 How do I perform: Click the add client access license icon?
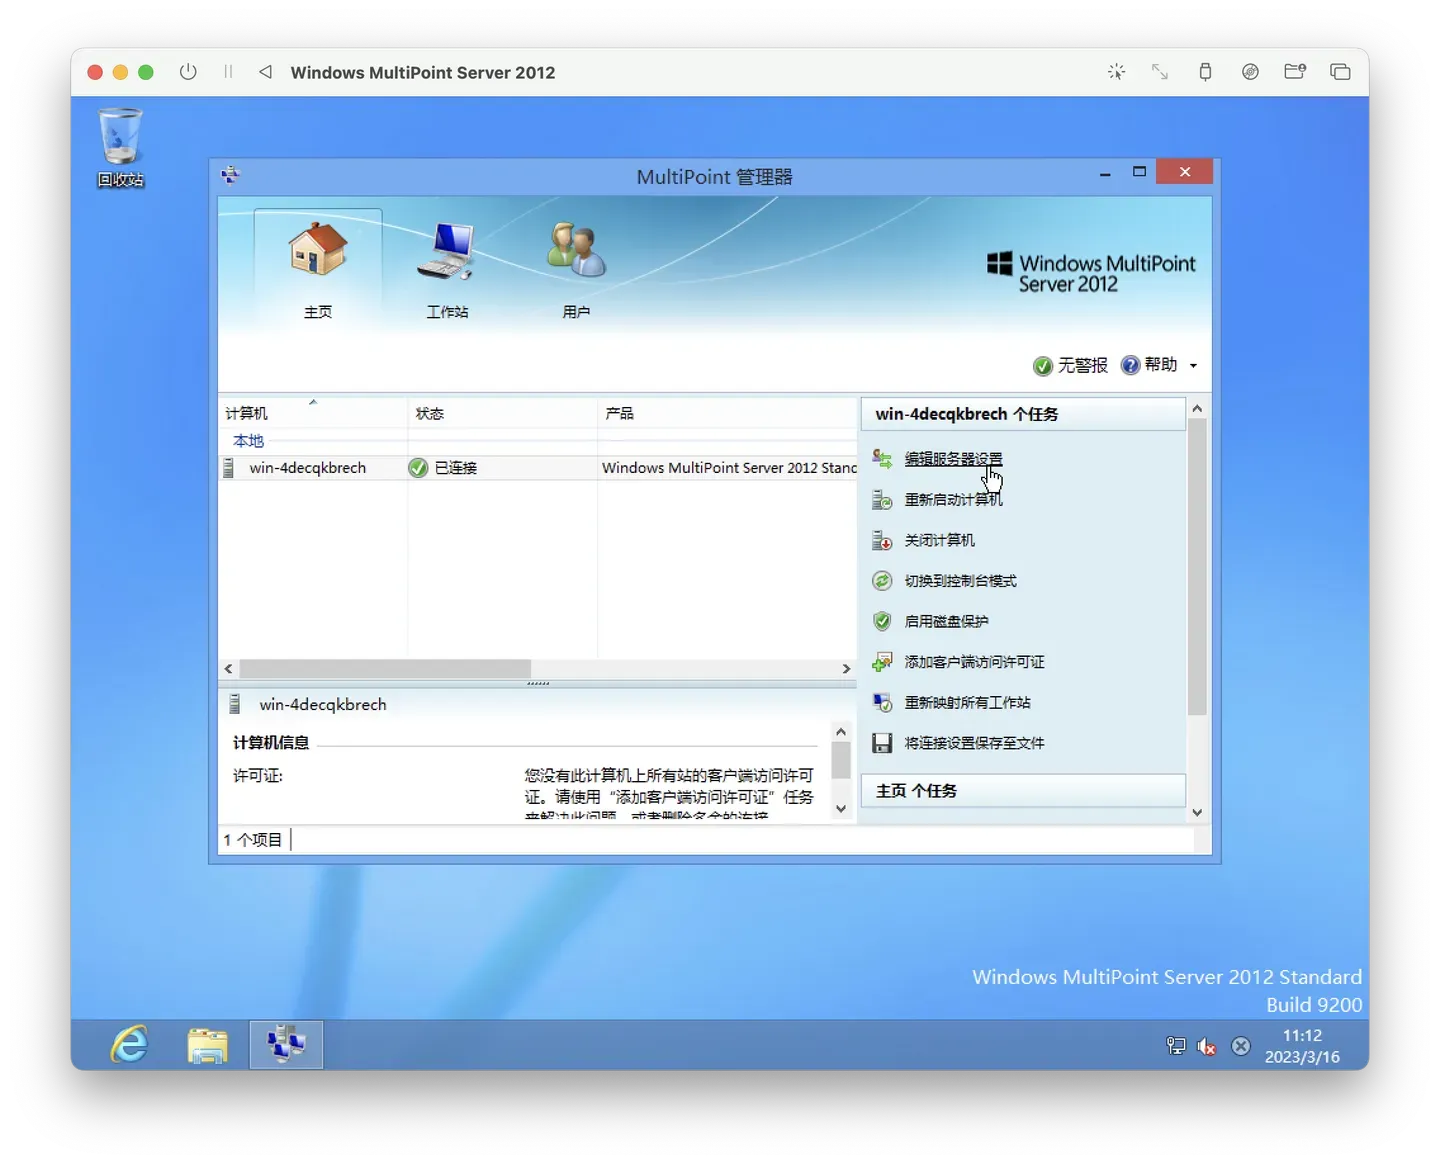[882, 662]
